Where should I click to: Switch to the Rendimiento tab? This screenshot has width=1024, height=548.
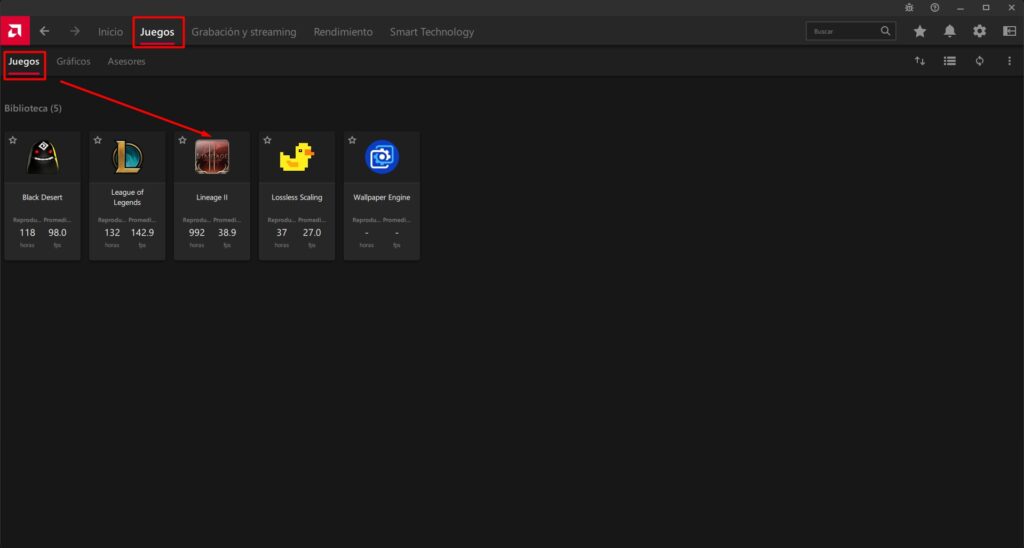(x=343, y=31)
